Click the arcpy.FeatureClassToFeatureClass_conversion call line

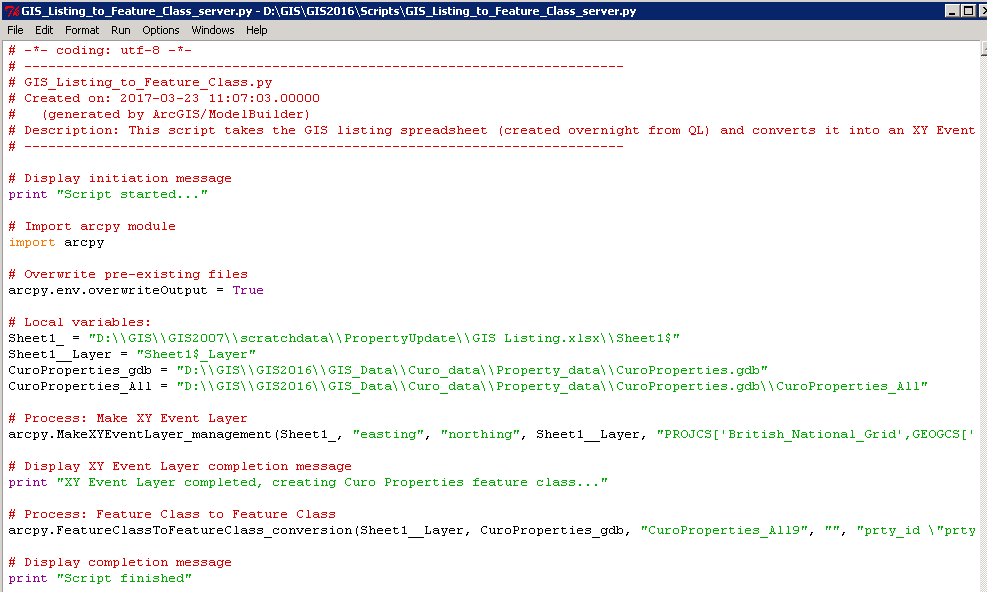coord(492,530)
